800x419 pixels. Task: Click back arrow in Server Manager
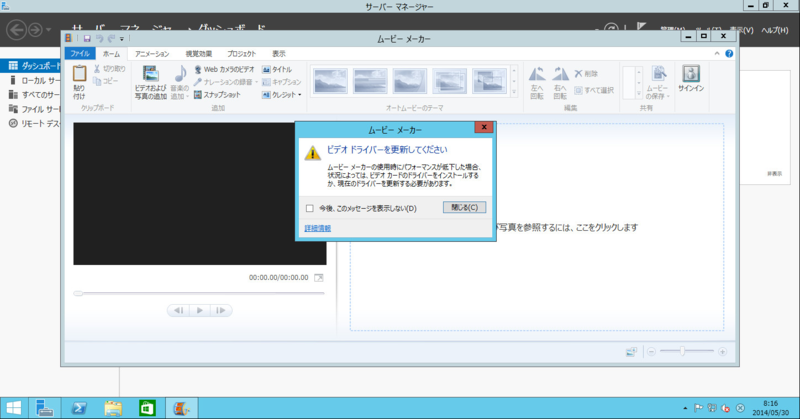coord(16,30)
